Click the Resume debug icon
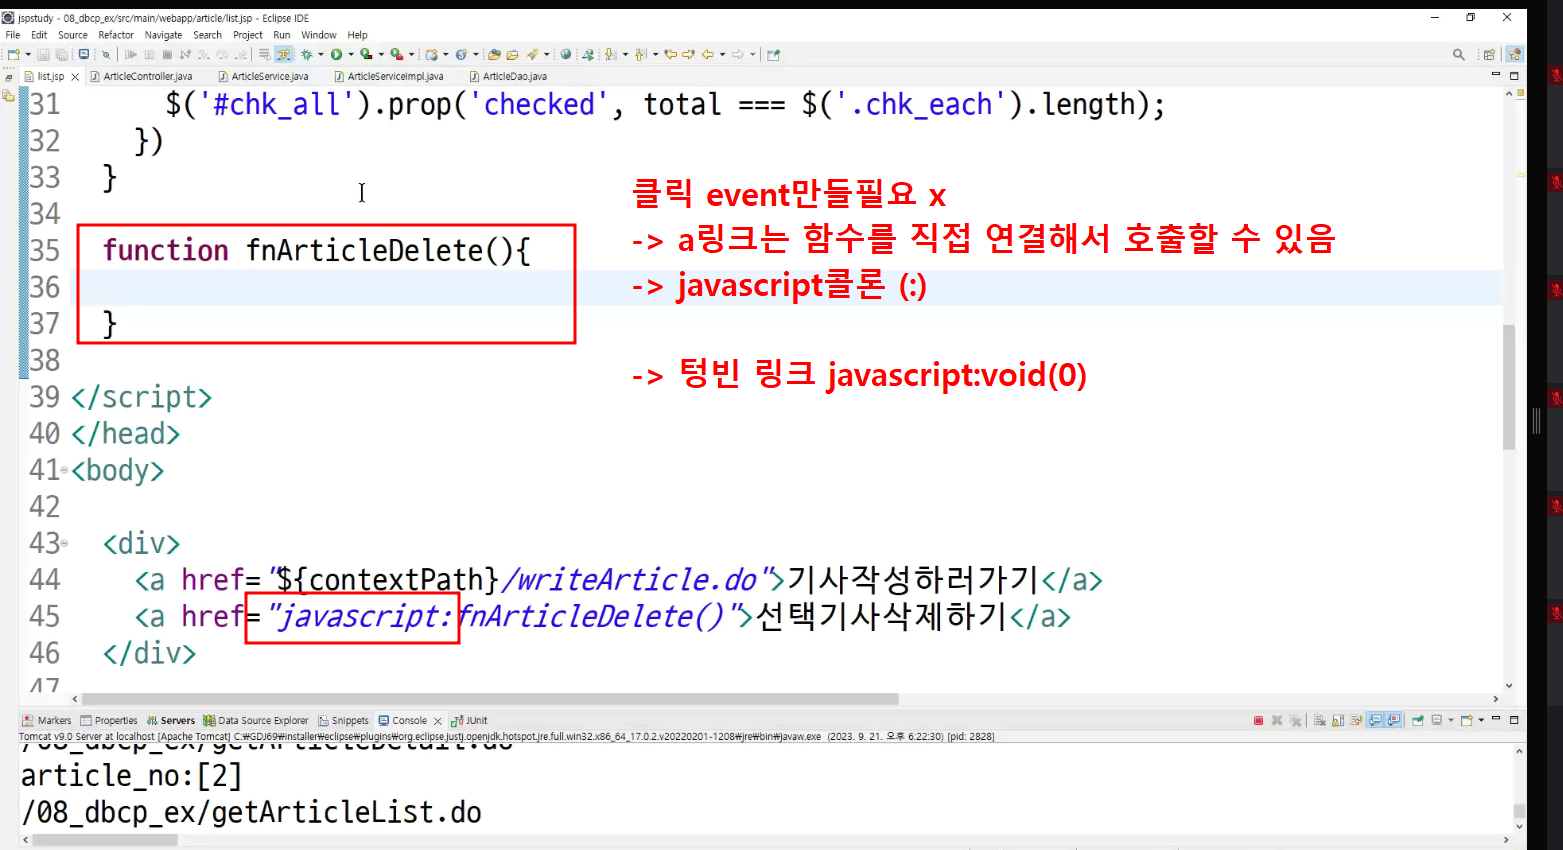 point(131,55)
